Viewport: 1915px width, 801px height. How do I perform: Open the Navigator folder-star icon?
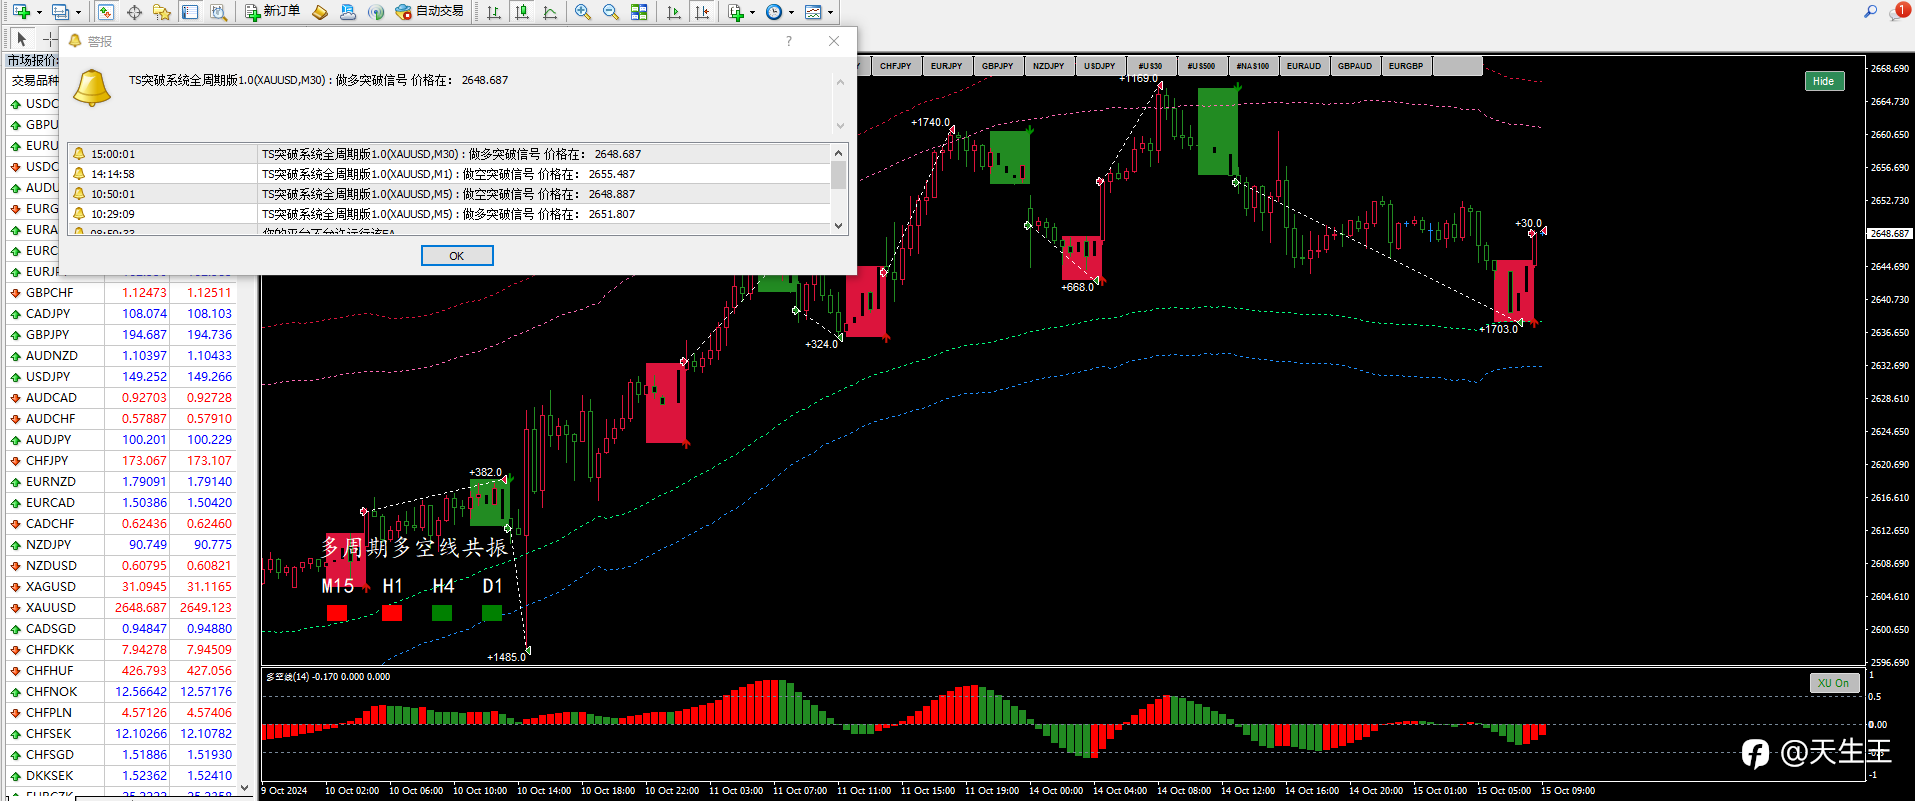[162, 12]
